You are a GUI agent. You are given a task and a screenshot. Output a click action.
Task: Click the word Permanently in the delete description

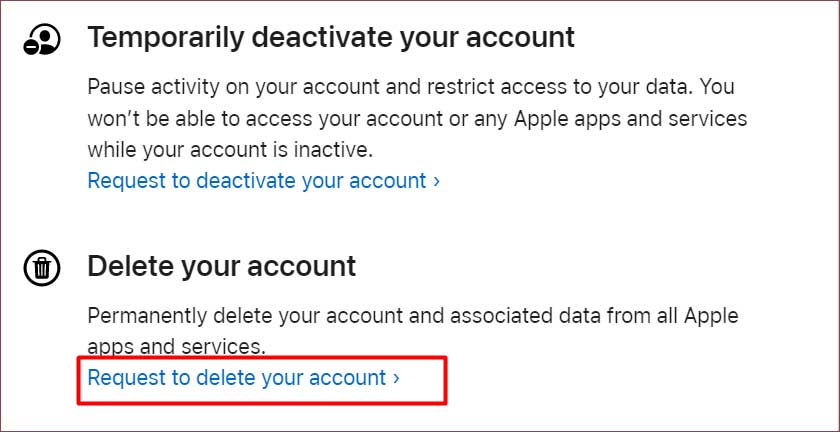(147, 316)
